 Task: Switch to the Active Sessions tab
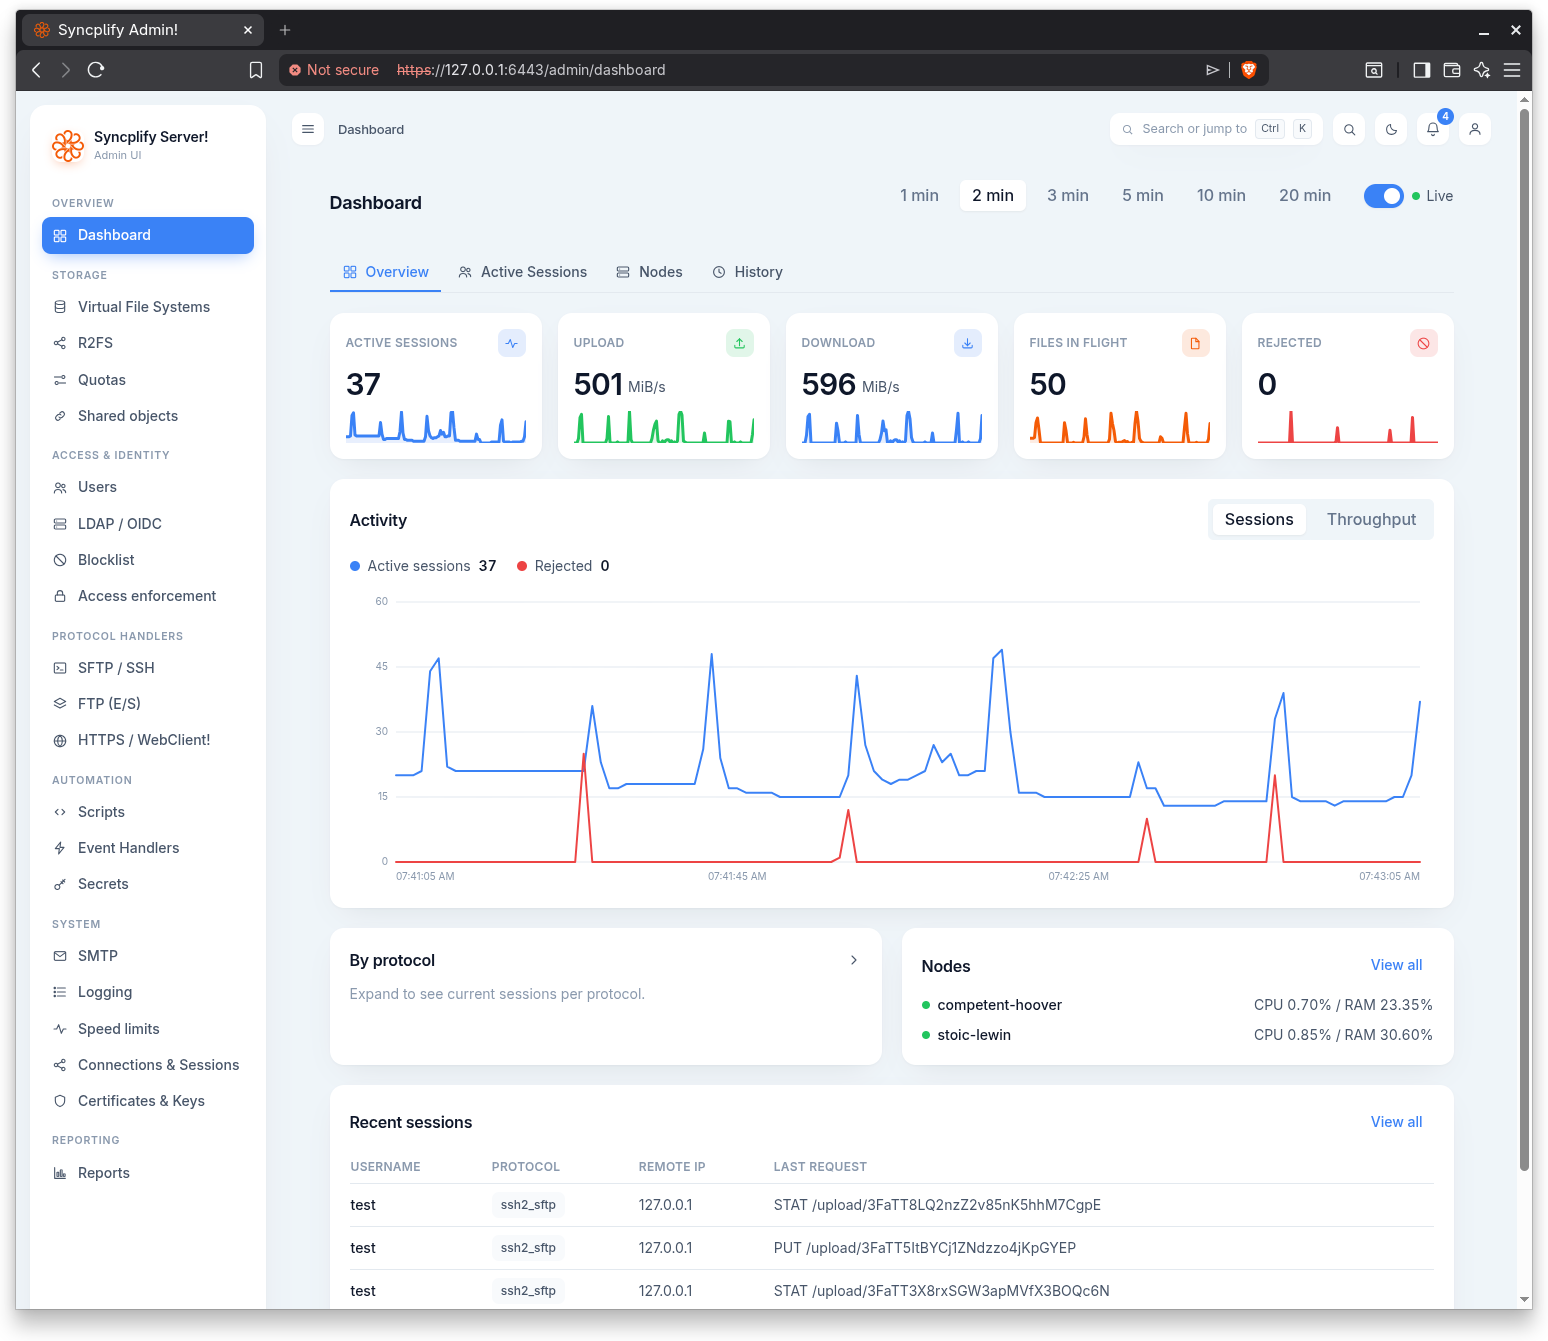click(522, 272)
